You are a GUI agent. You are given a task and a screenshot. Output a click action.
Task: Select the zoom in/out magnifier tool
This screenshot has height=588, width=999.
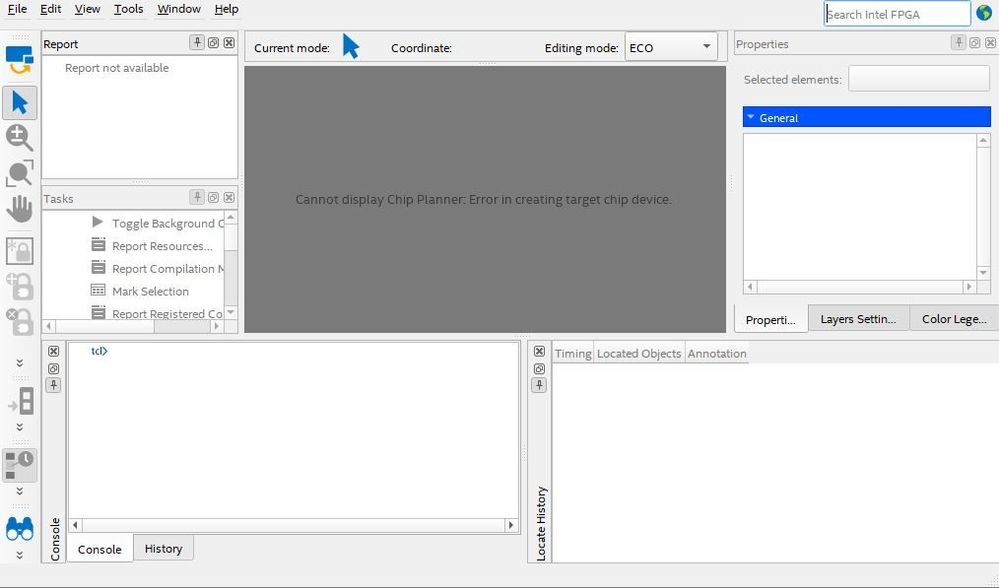pyautogui.click(x=19, y=138)
